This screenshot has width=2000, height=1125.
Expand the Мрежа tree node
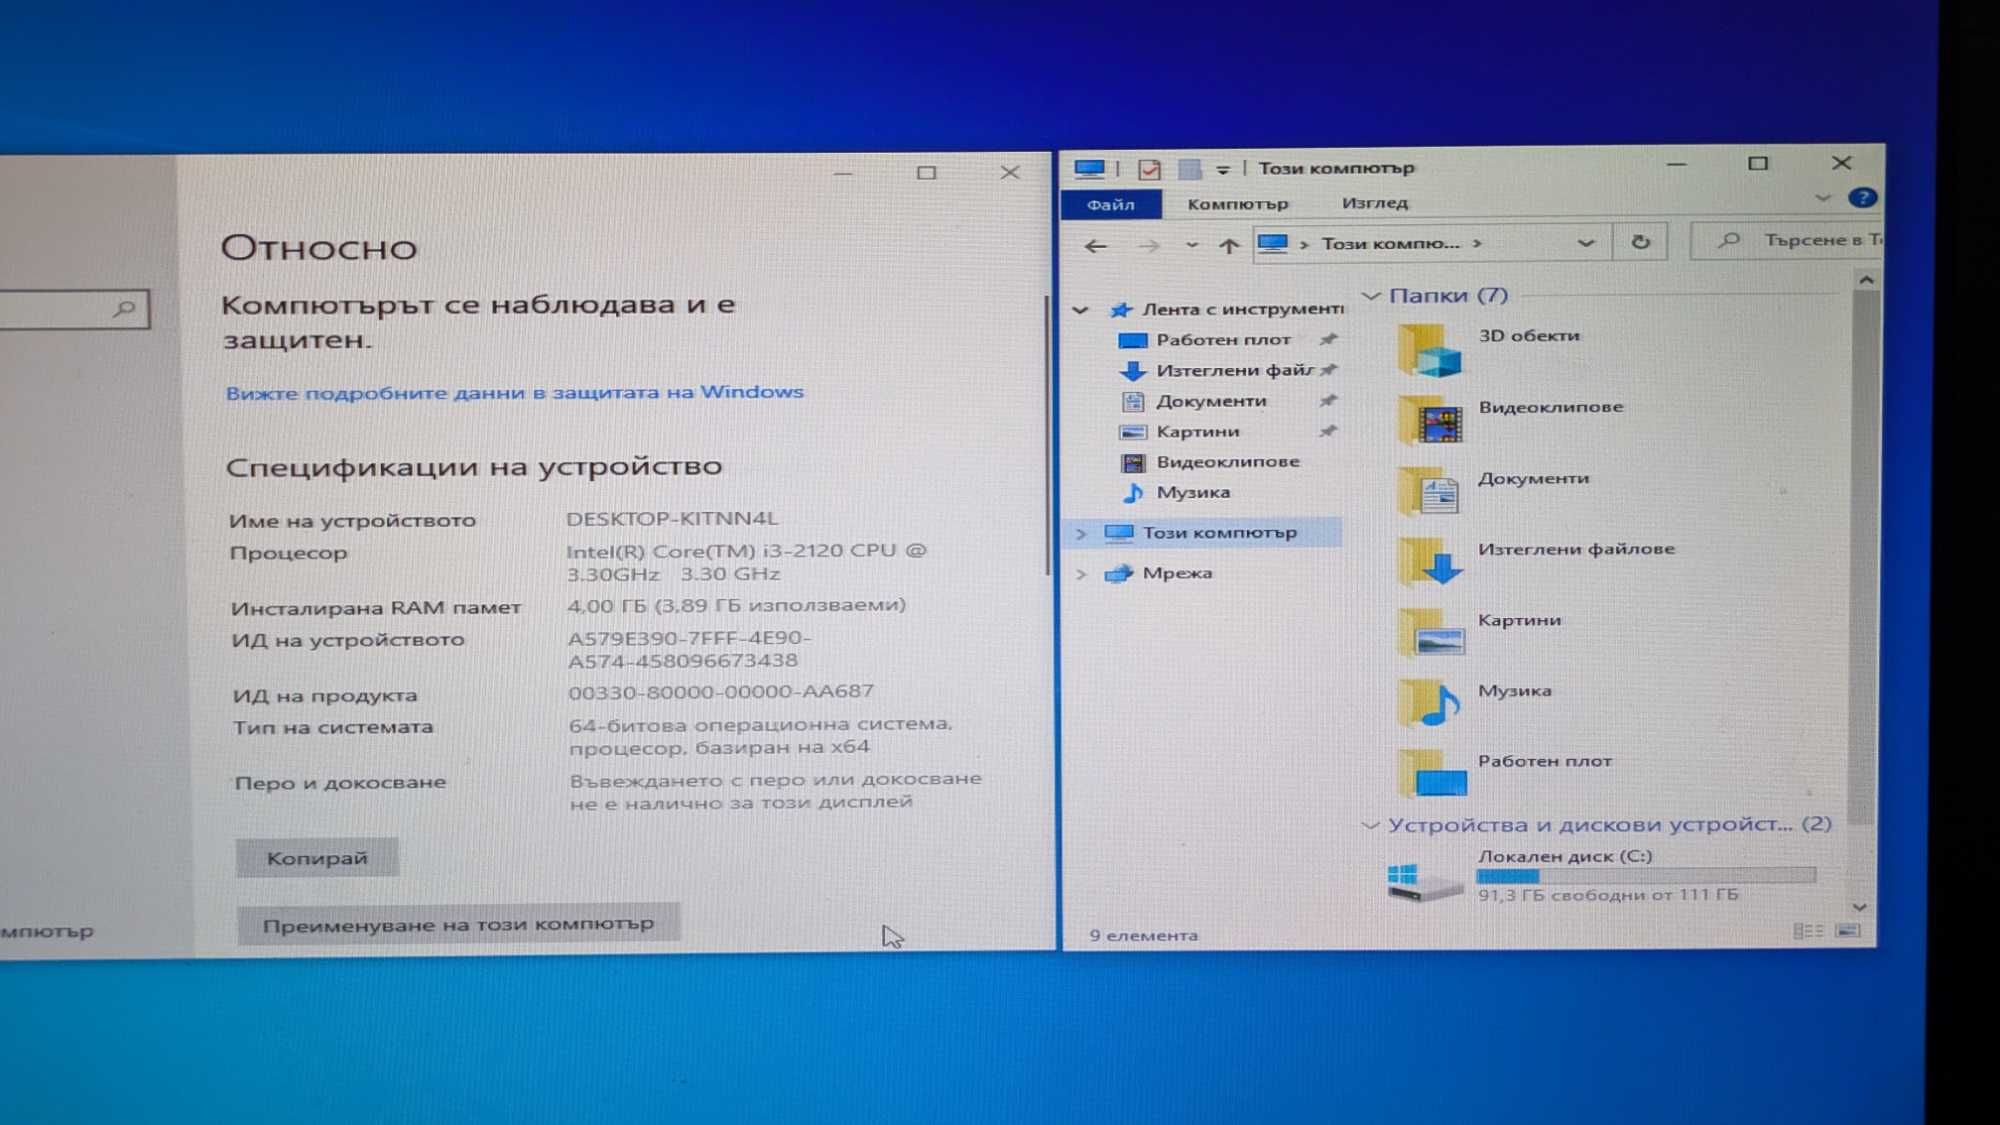click(x=1080, y=574)
